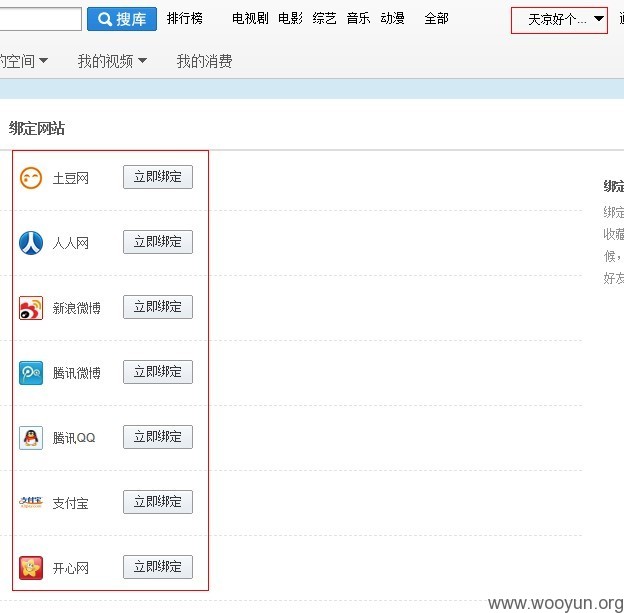Click the Sina Weibo (新浪微博) logo icon
Image resolution: width=624 pixels, height=613 pixels.
click(x=31, y=308)
